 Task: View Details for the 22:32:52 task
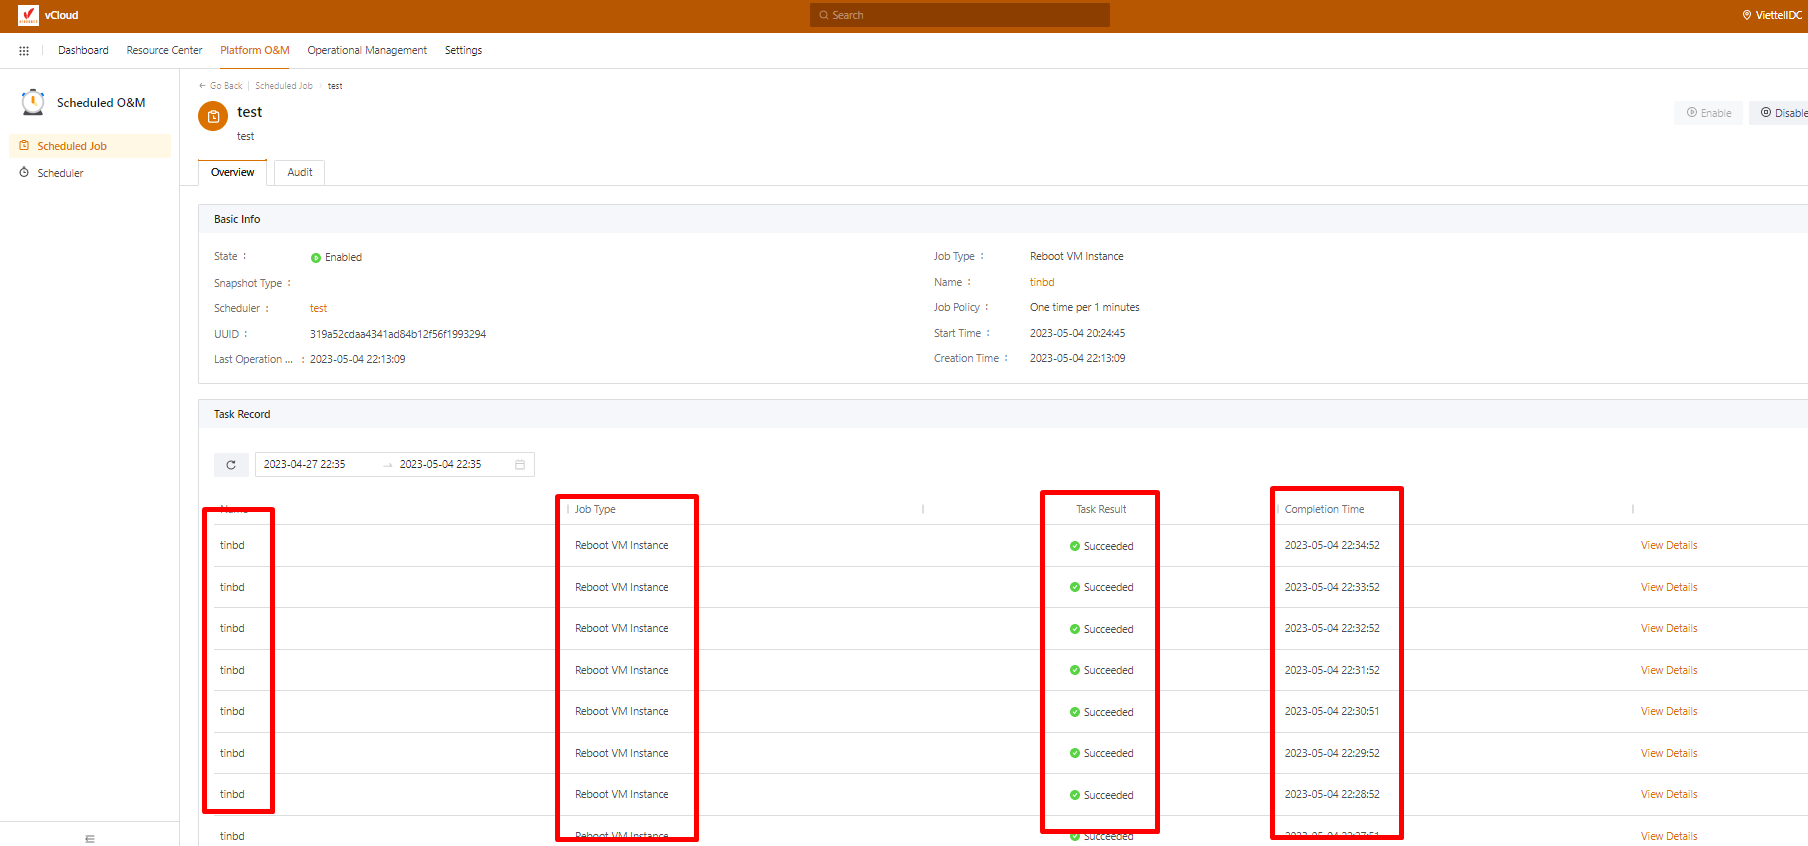[1669, 628]
